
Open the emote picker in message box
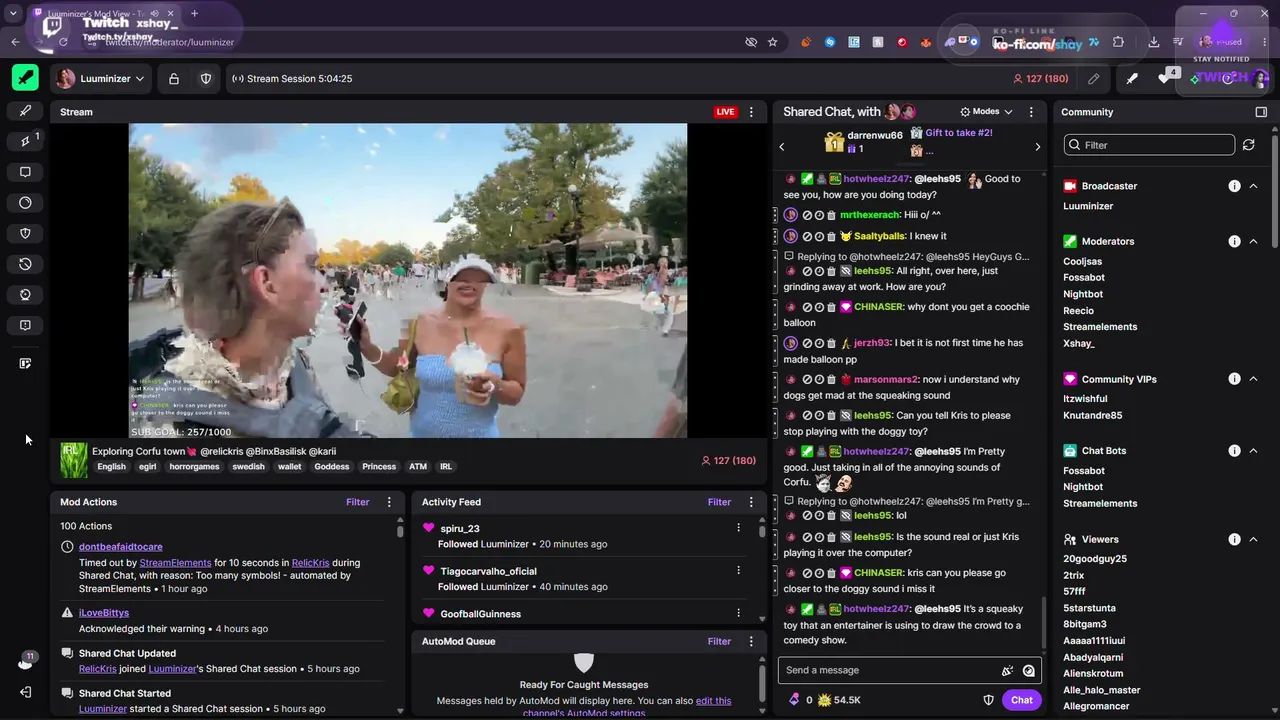click(x=1029, y=671)
